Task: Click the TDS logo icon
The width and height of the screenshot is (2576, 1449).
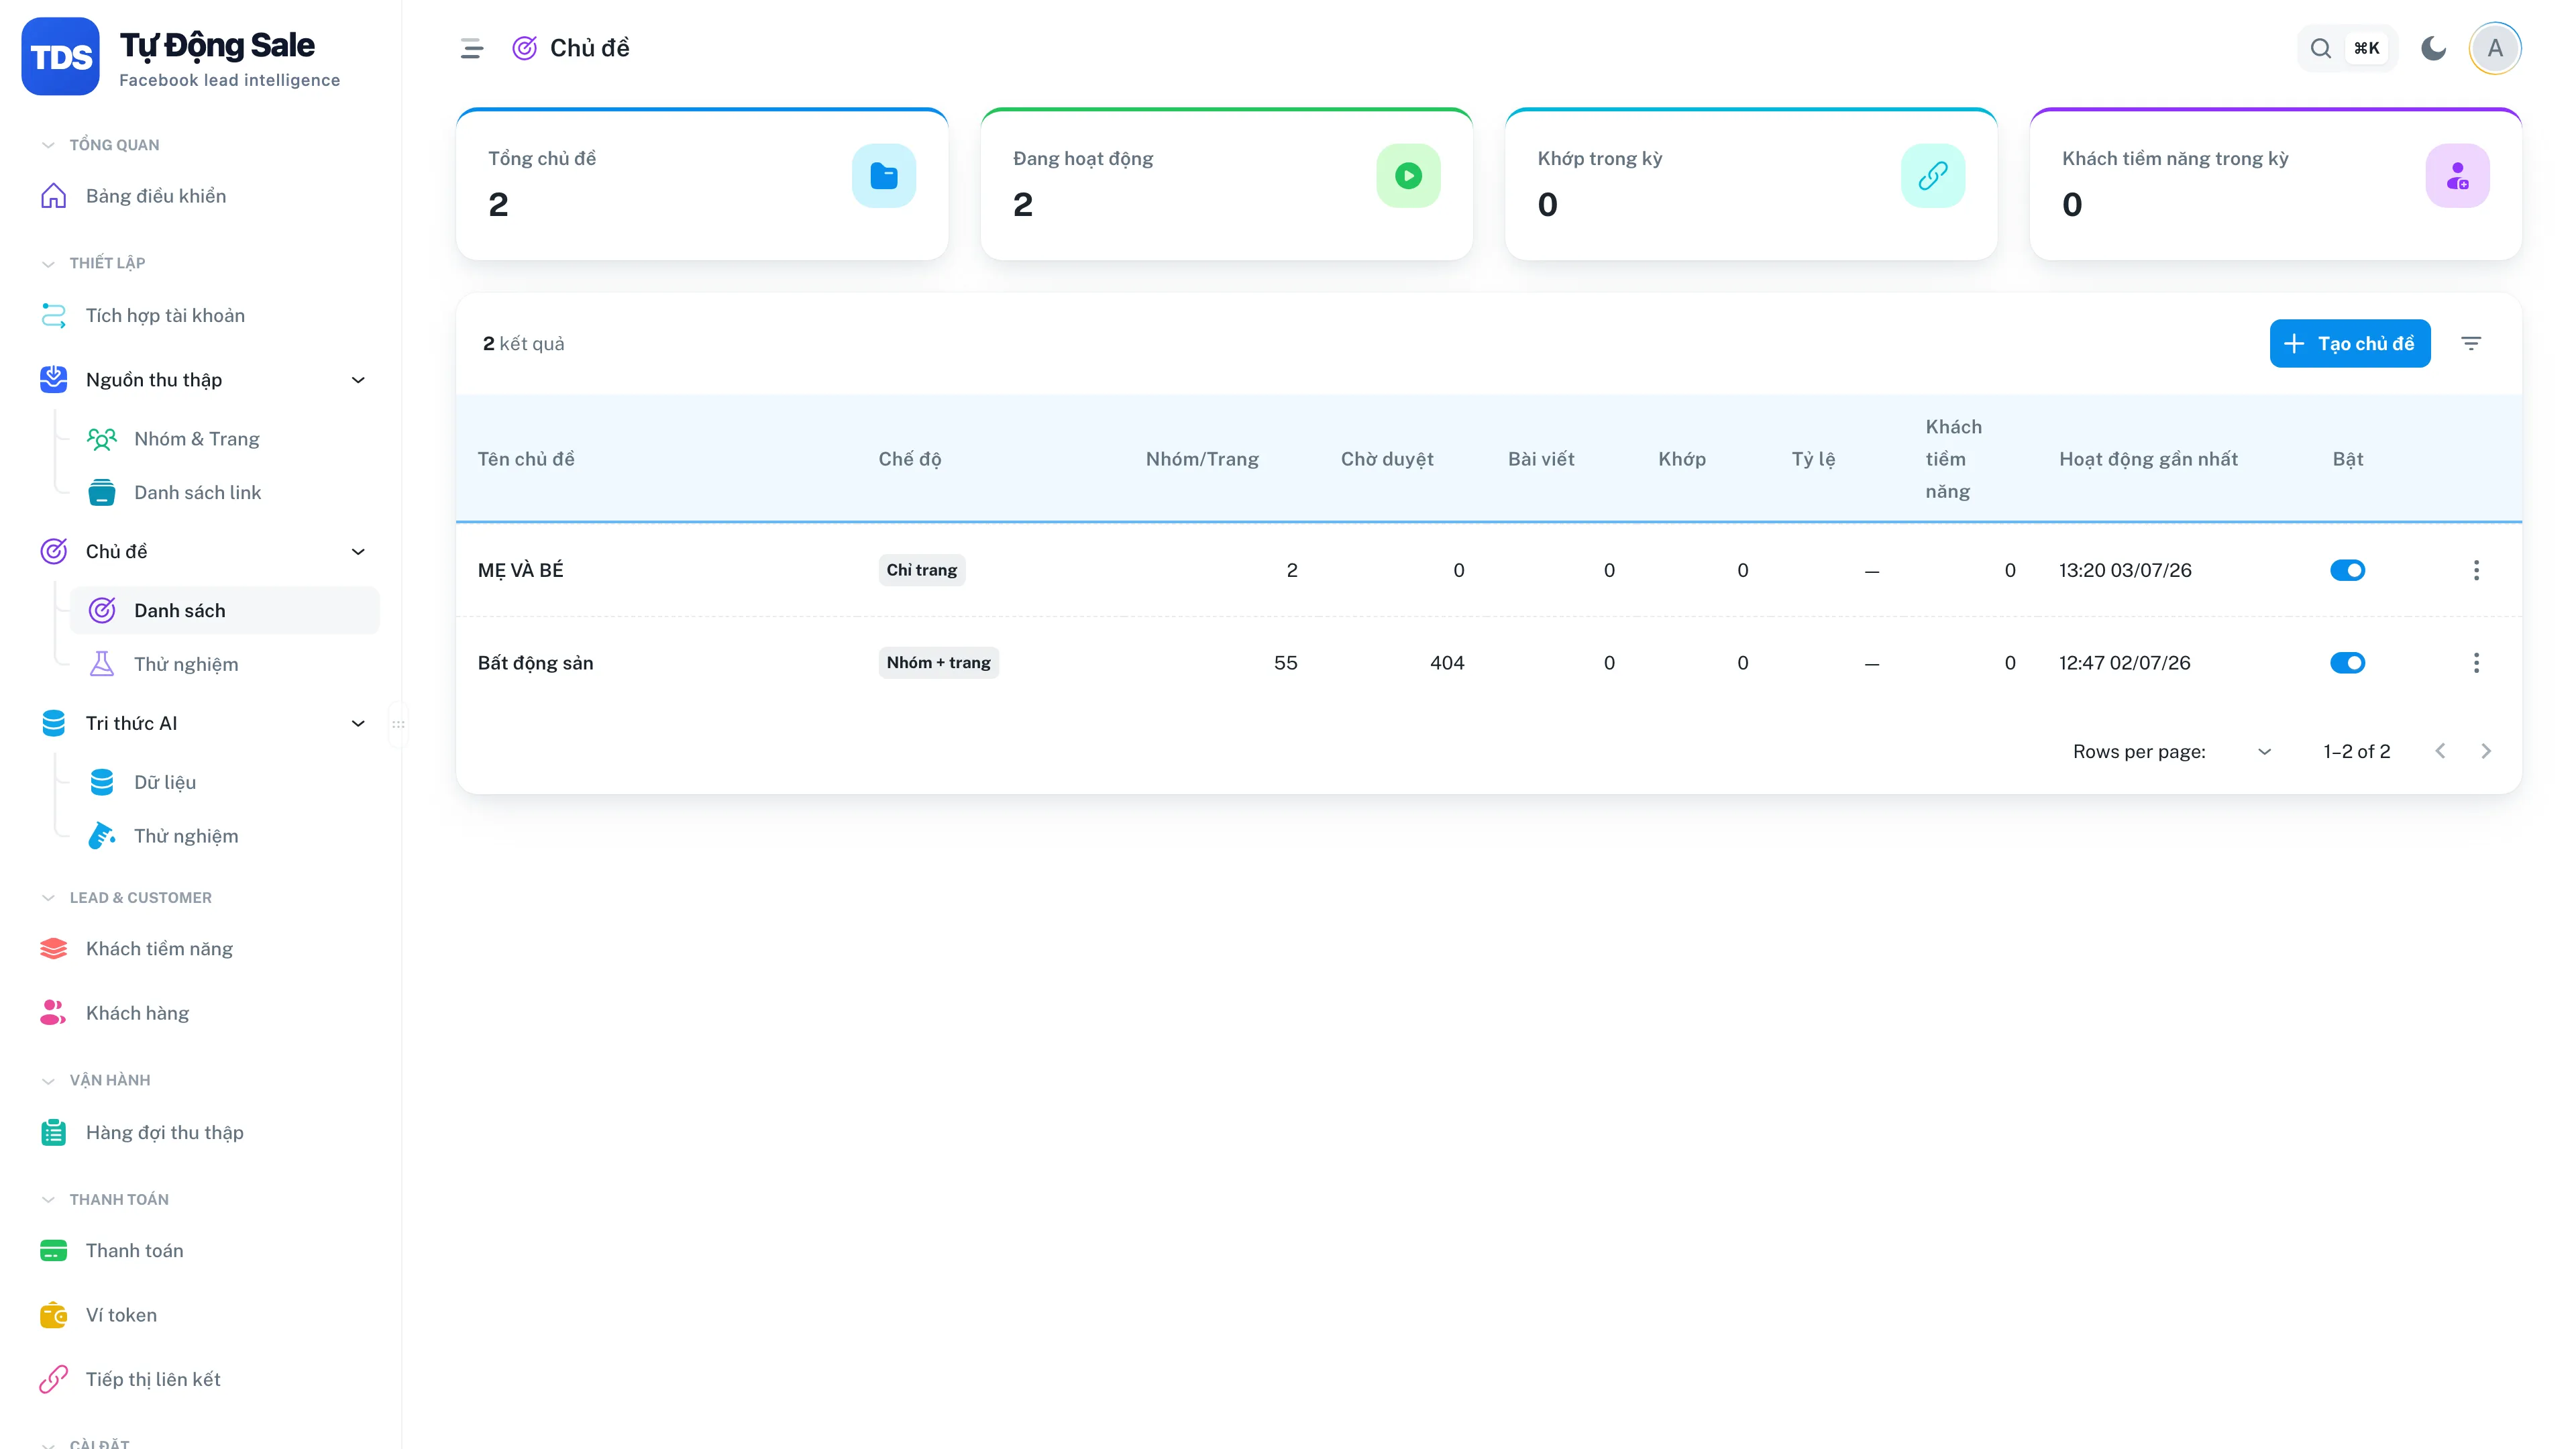Action: pos(60,56)
